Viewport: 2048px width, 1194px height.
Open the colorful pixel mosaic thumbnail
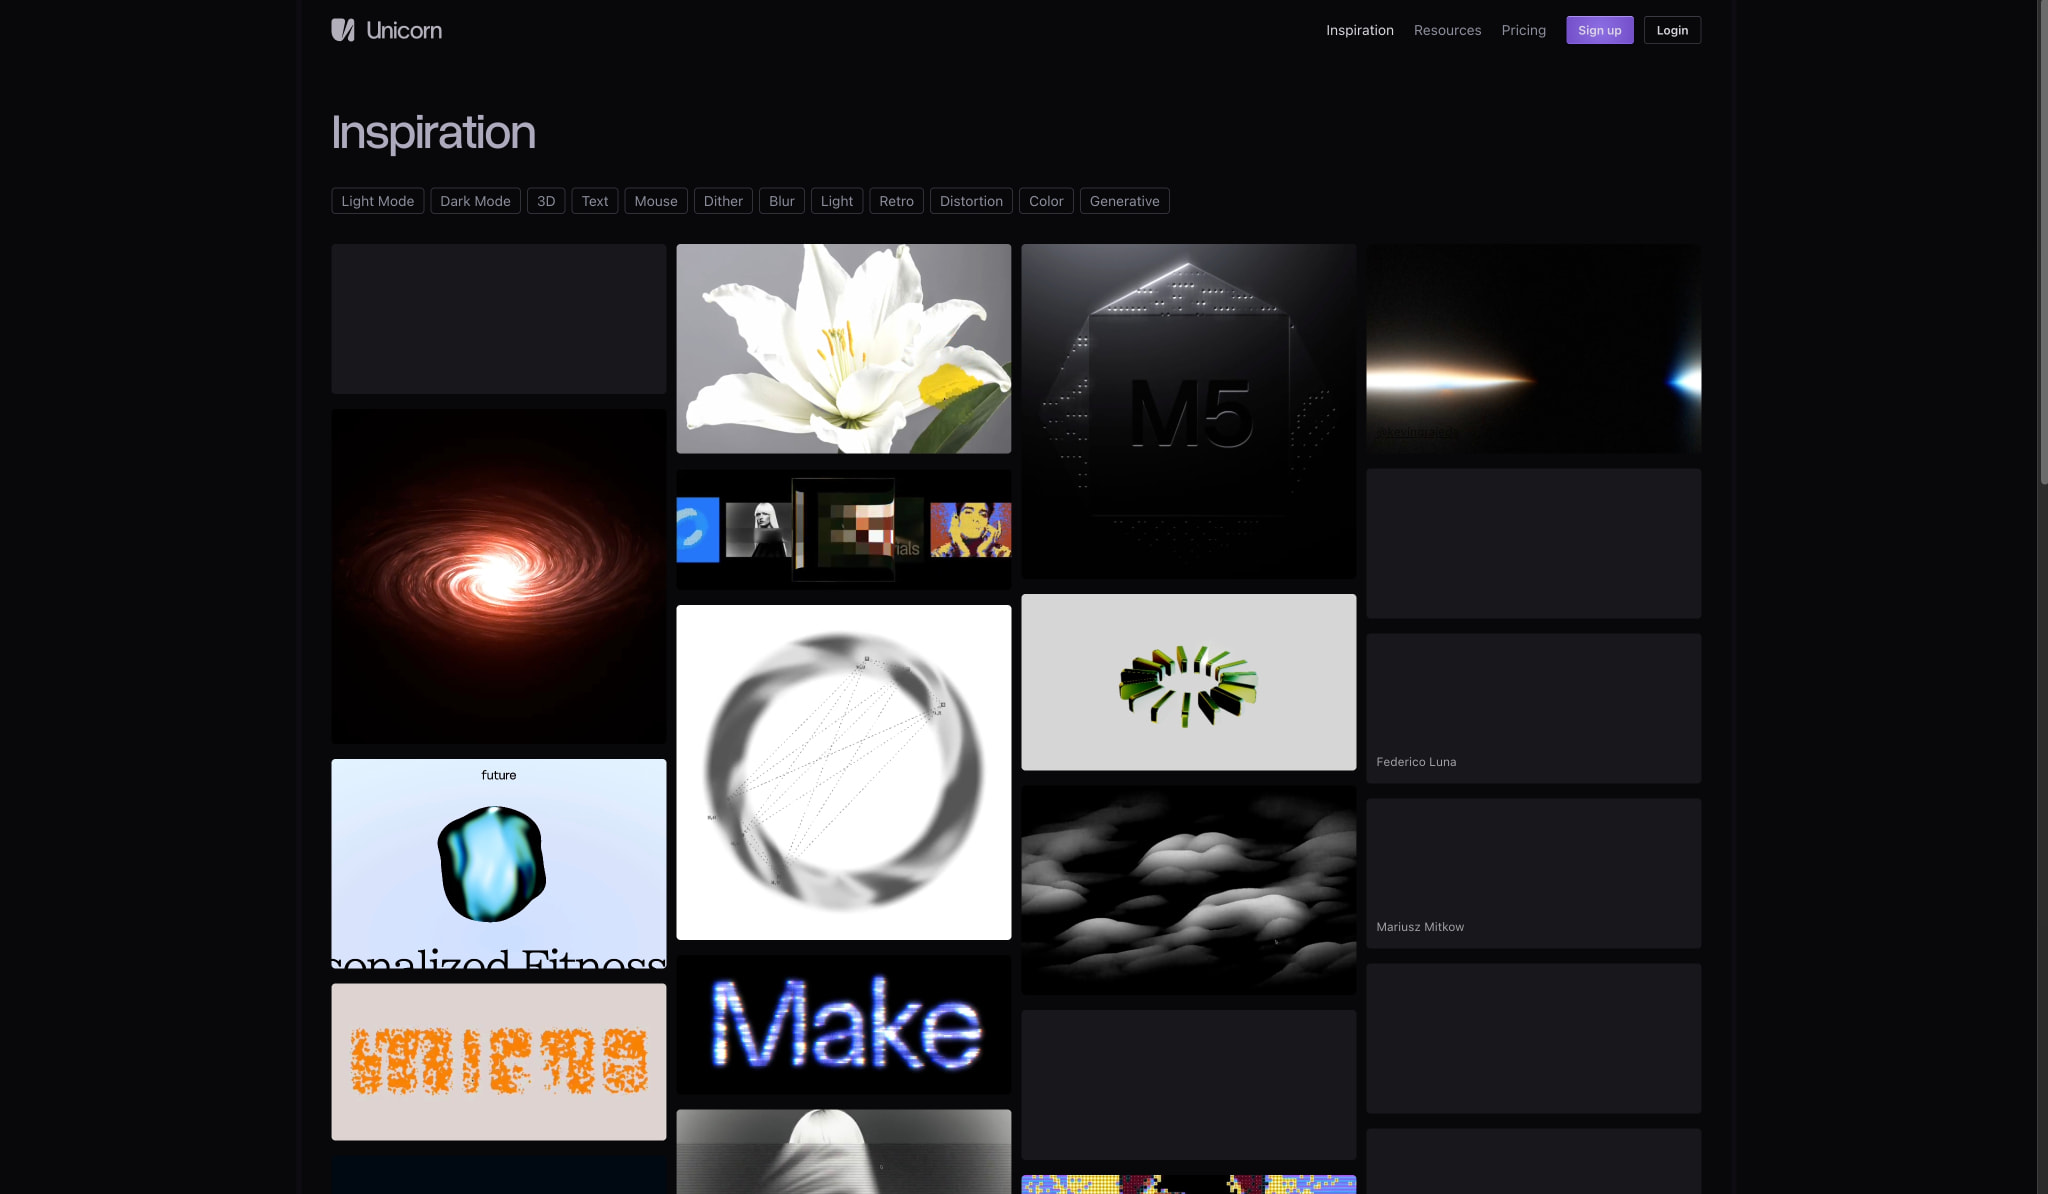(1188, 1184)
